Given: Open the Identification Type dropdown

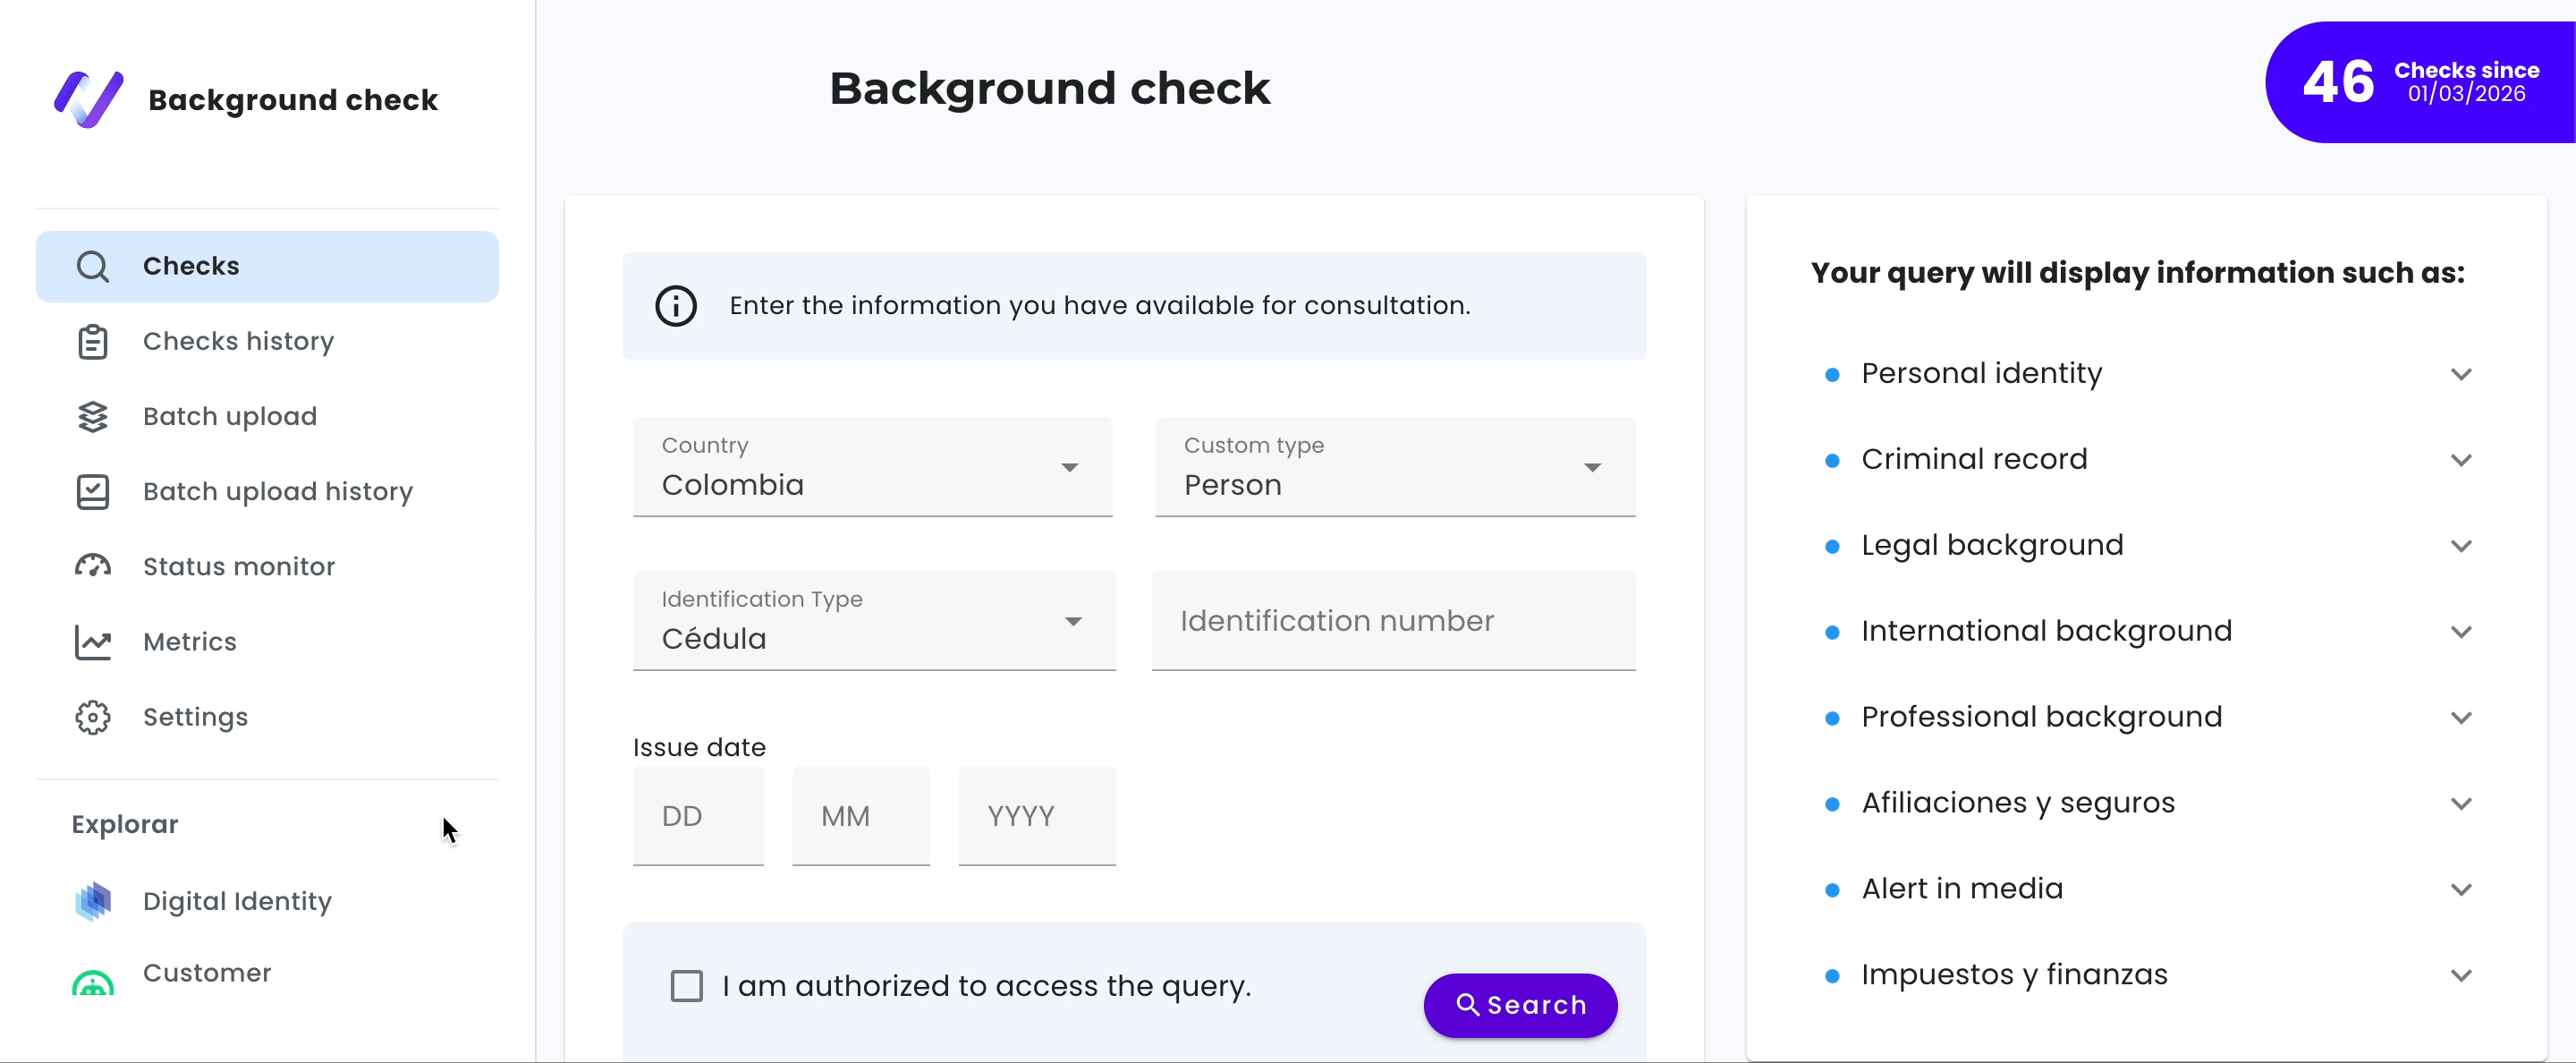Looking at the screenshot, I should tap(873, 621).
